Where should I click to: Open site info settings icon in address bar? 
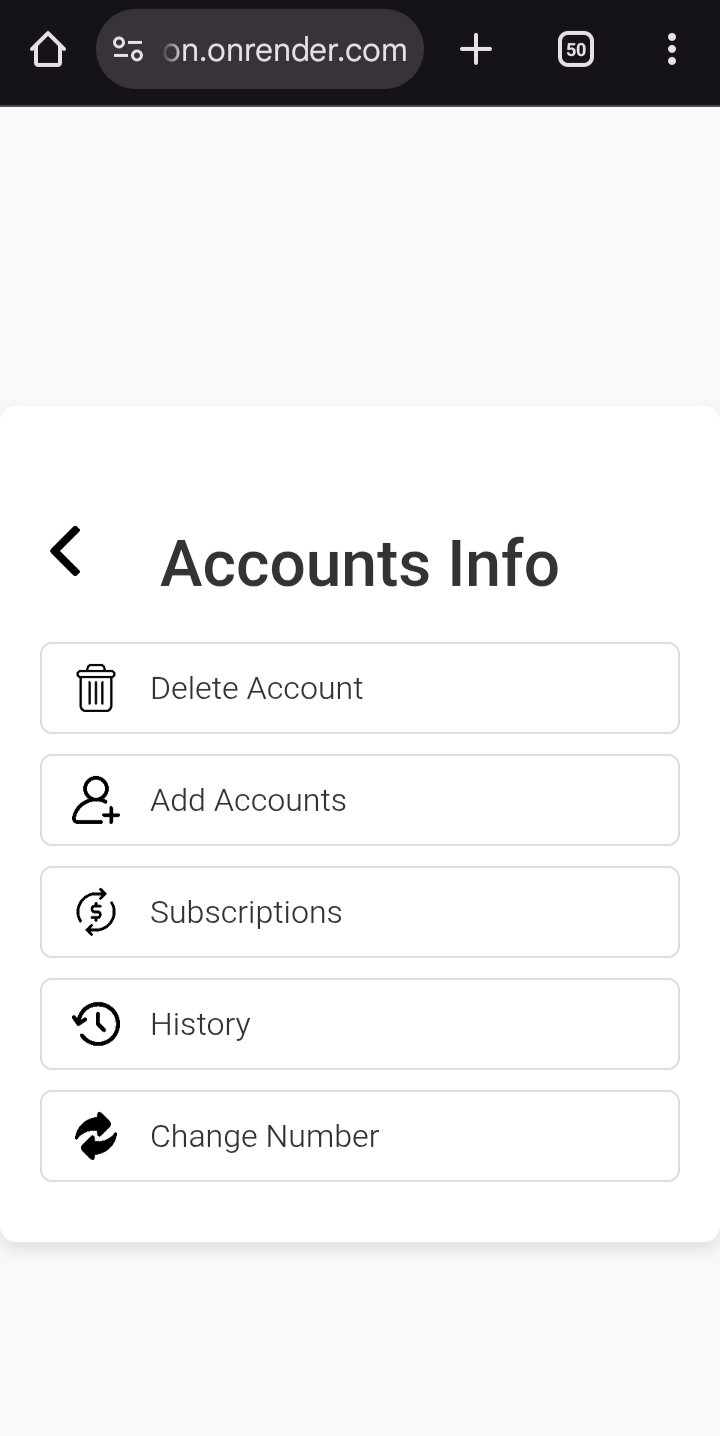128,49
